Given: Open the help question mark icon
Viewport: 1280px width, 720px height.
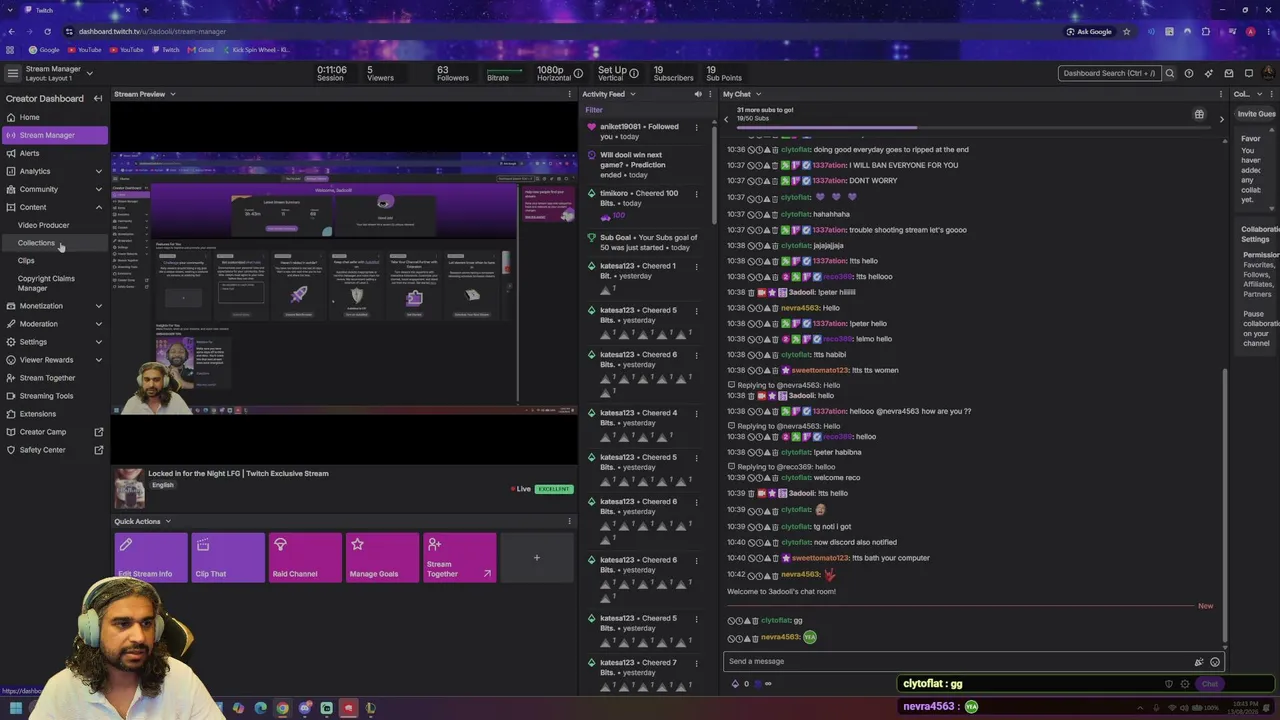Looking at the screenshot, I should (x=1189, y=73).
